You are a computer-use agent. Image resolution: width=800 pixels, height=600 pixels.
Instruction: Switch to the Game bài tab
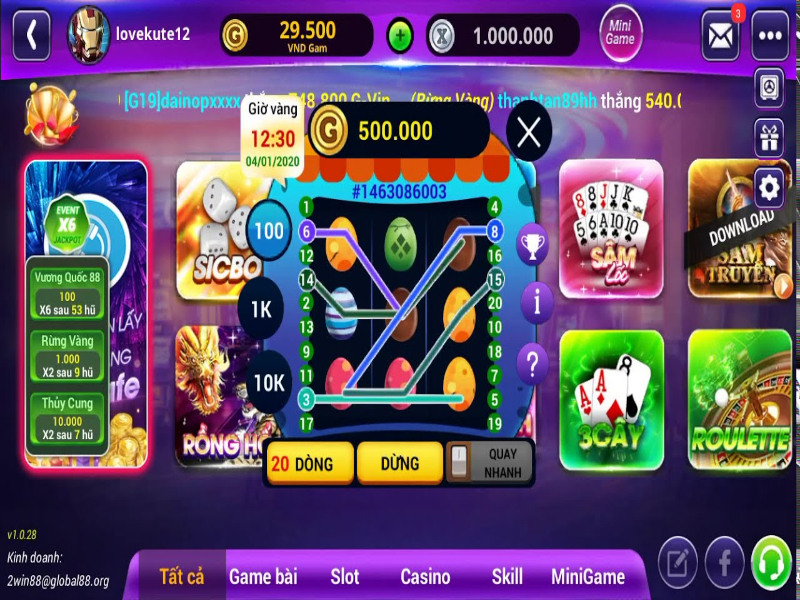263,577
